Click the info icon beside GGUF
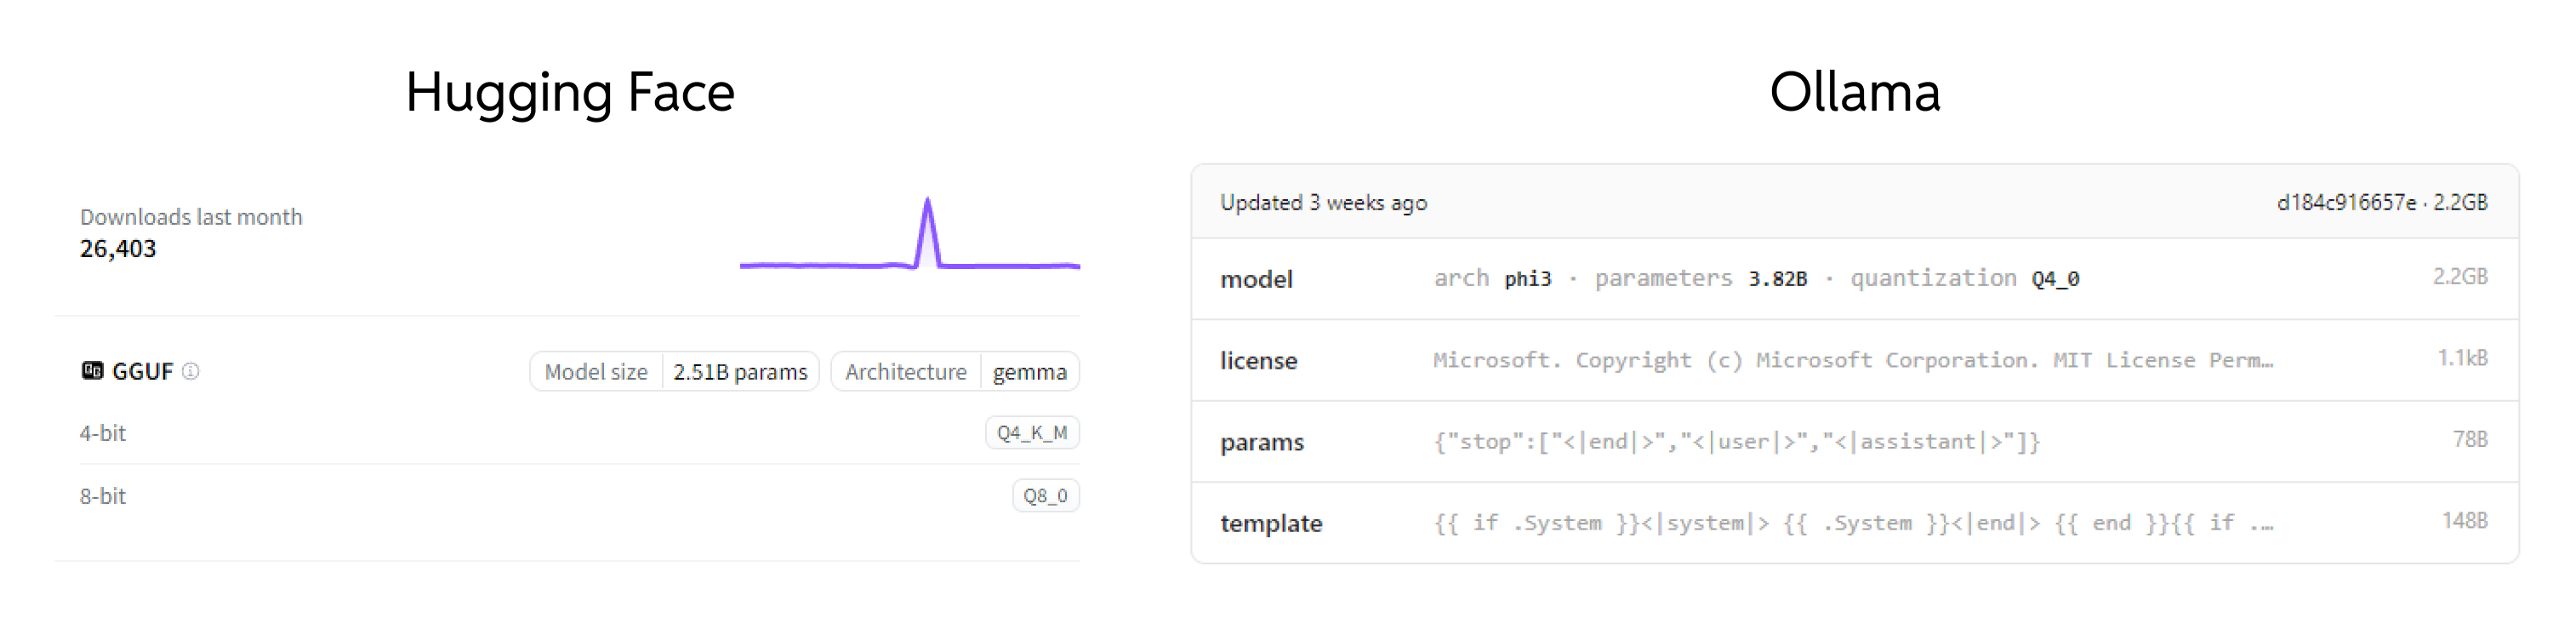 [x=191, y=371]
